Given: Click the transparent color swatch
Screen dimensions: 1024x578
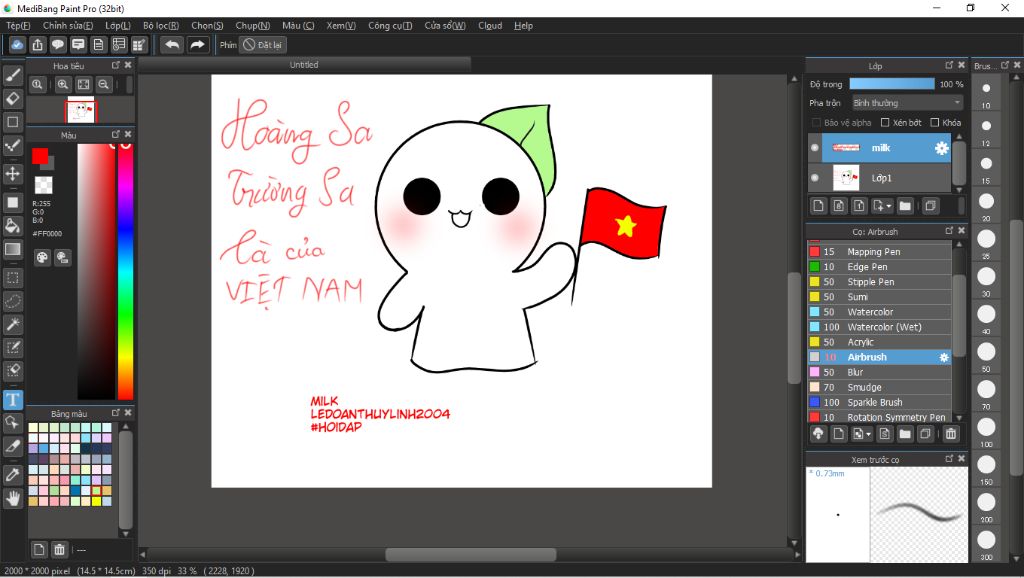Looking at the screenshot, I should [x=43, y=185].
